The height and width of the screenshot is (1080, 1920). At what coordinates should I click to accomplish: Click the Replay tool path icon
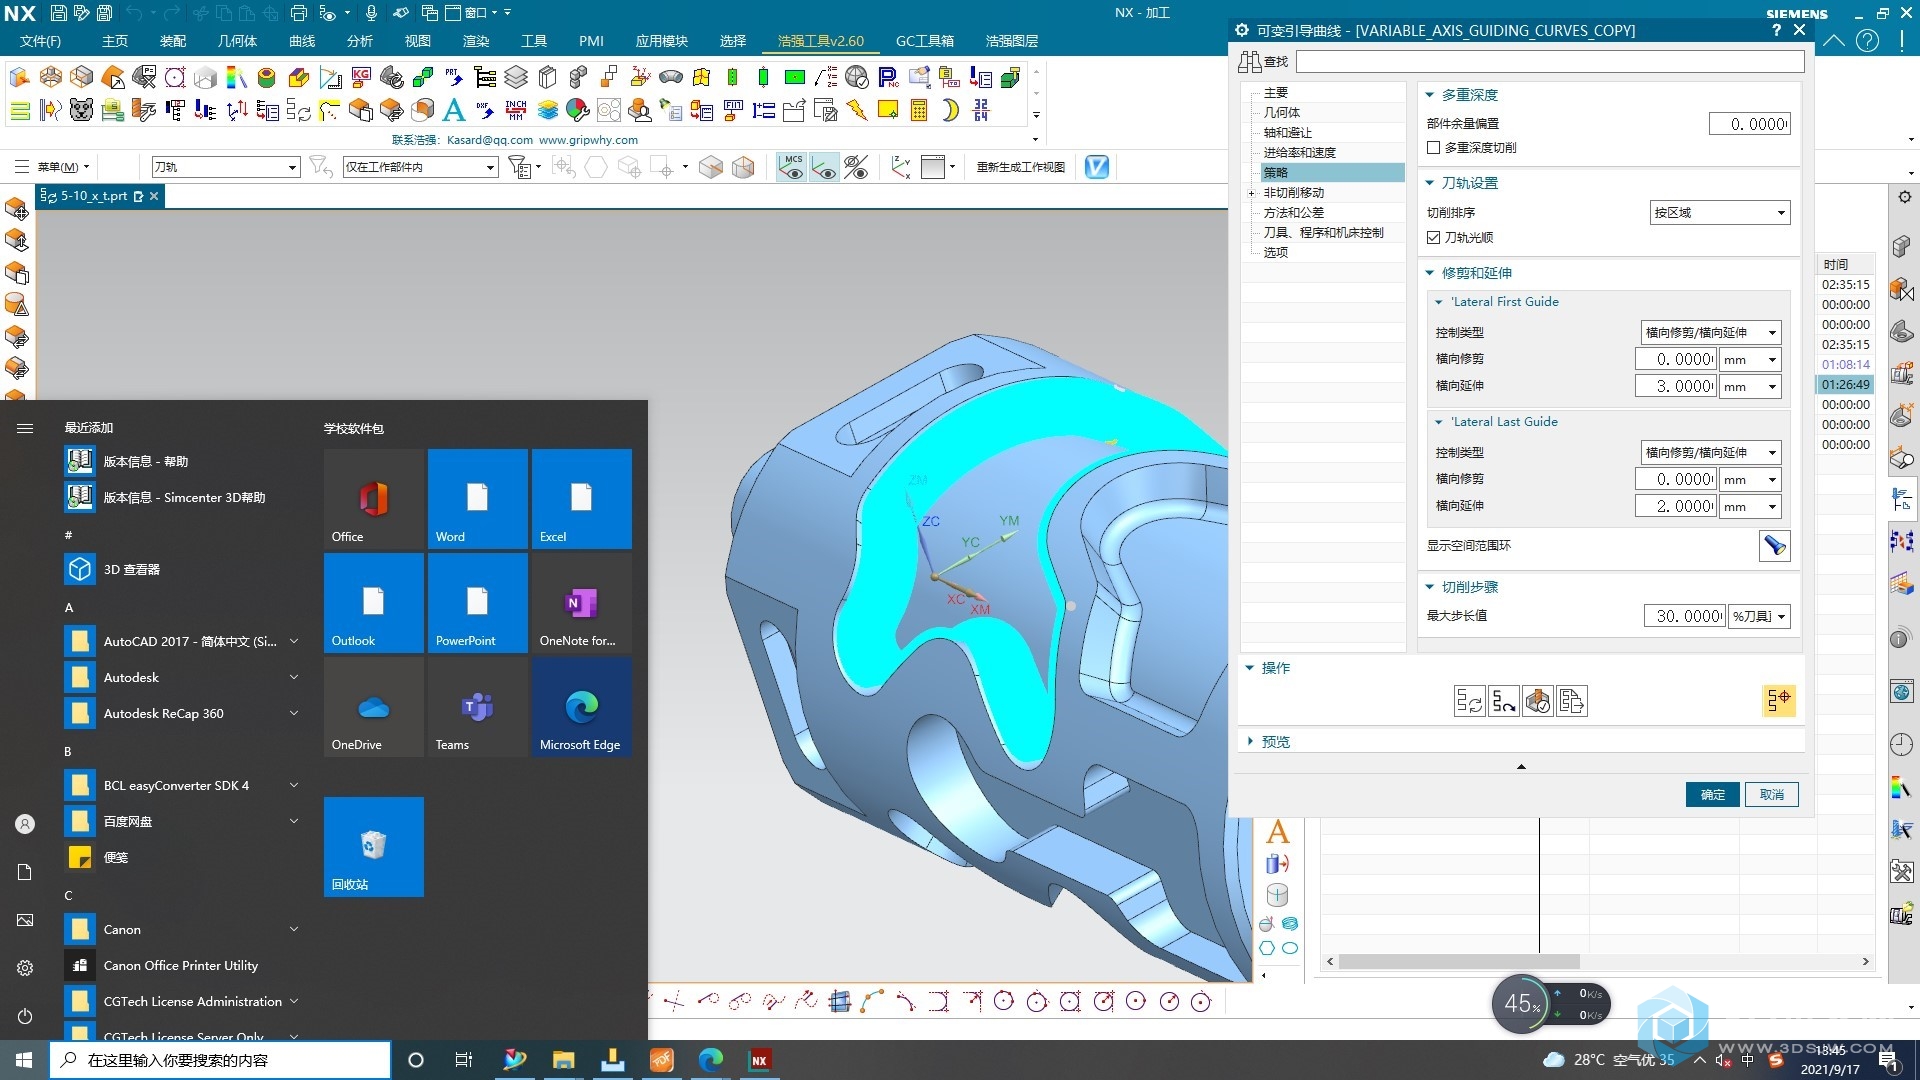[1504, 701]
